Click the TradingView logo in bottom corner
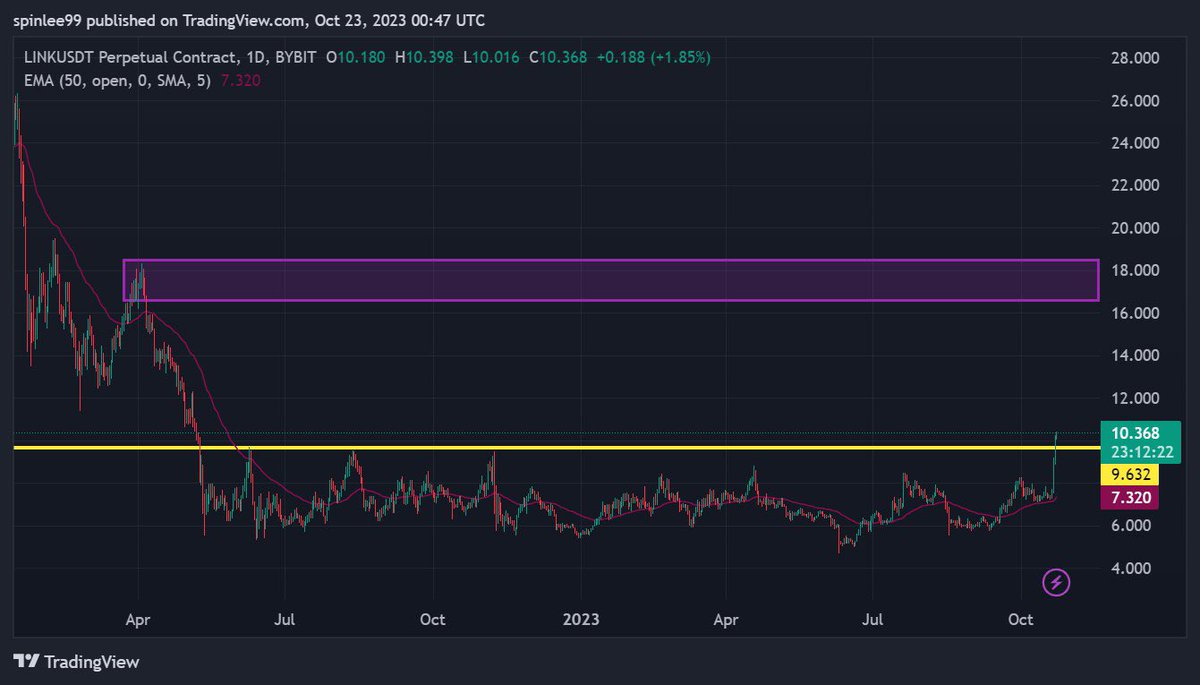Screen dimensions: 1200x685 tap(75, 662)
